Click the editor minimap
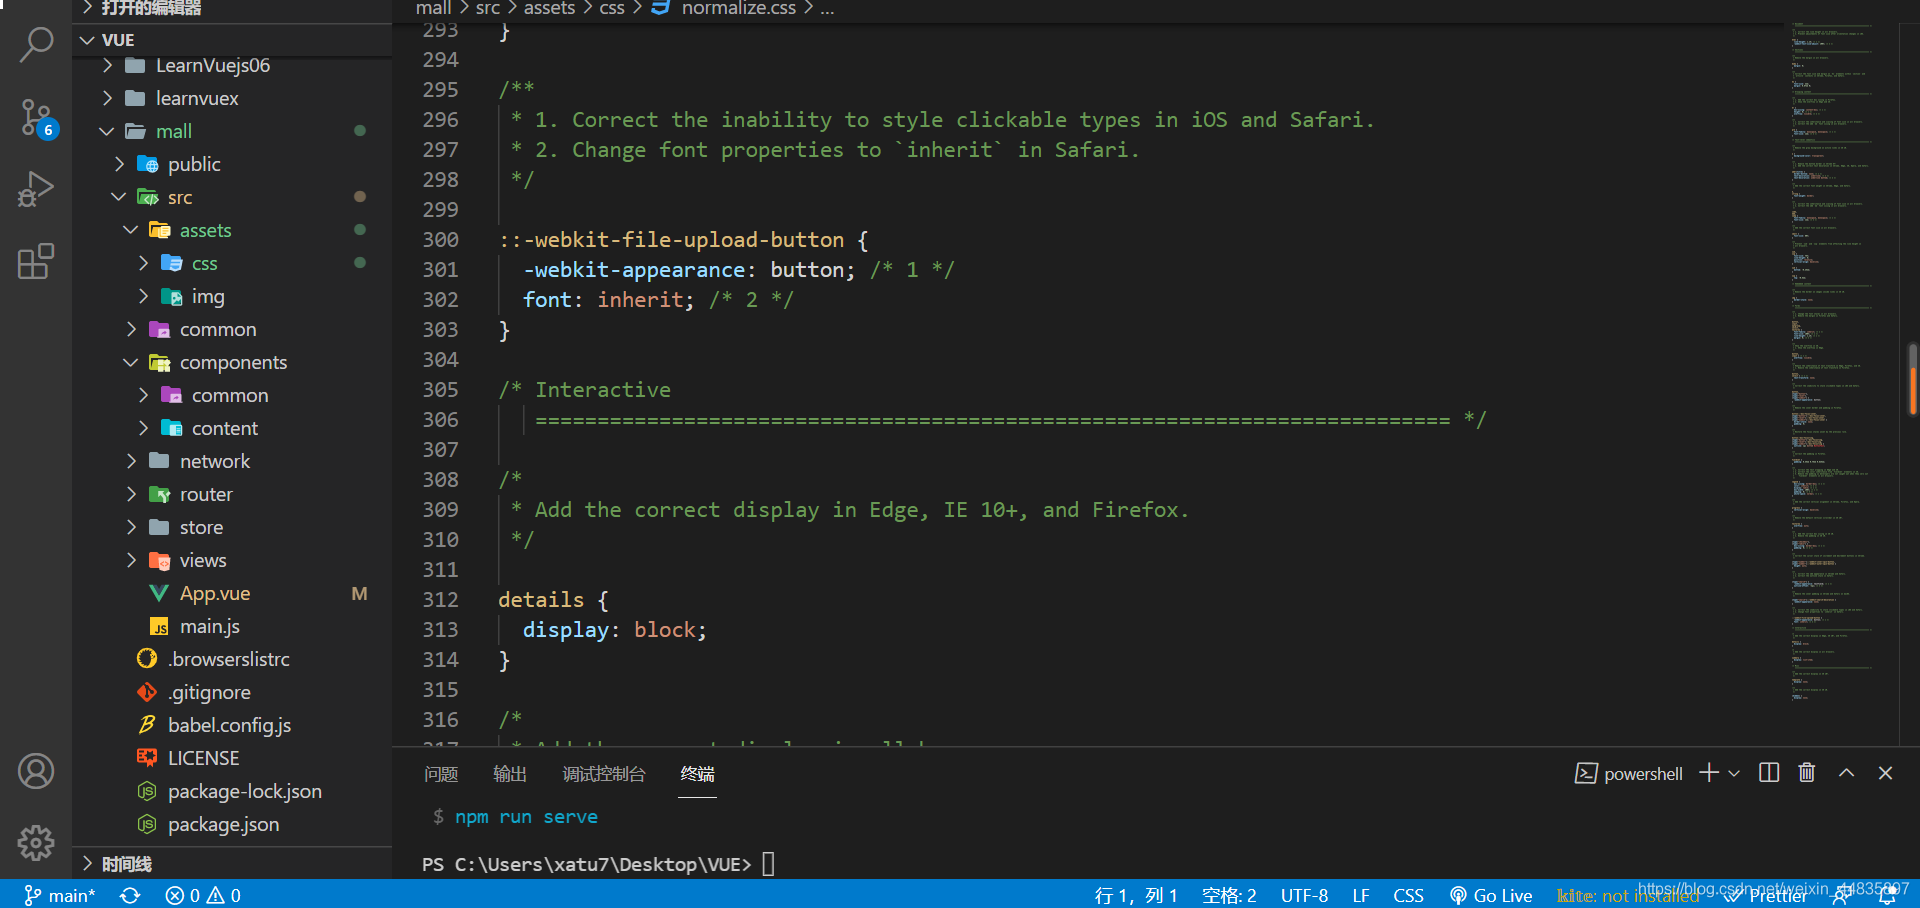This screenshot has width=1920, height=908. [x=1840, y=360]
